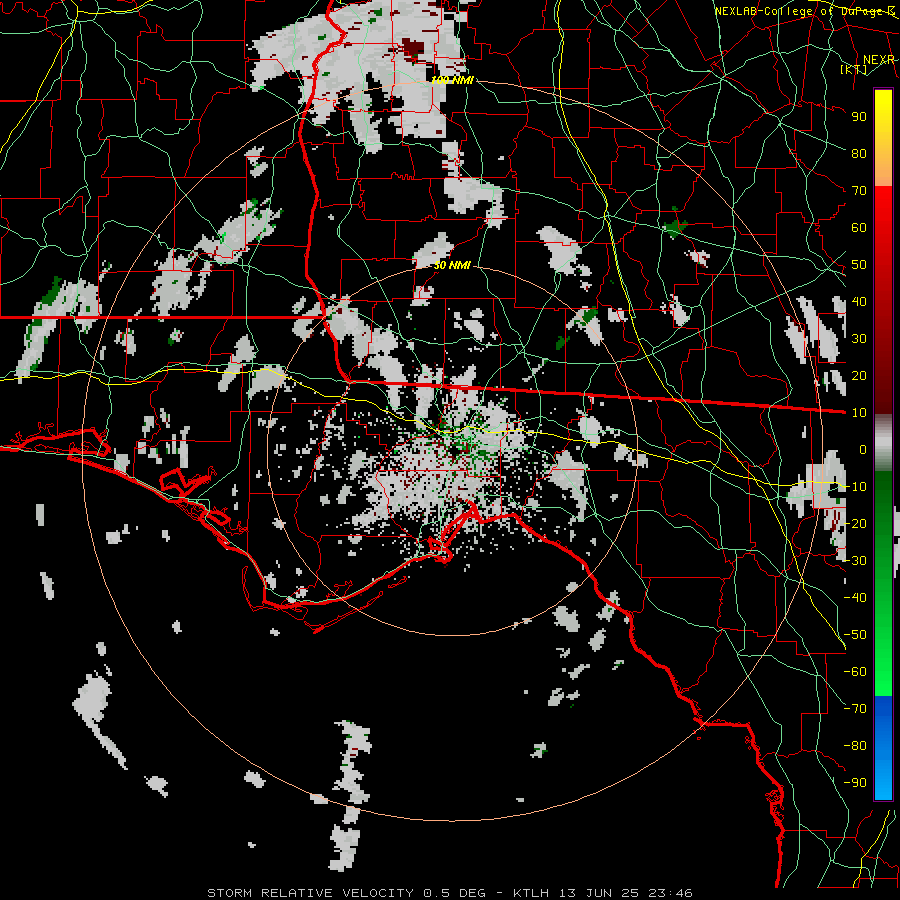Click the positive 90 knots scale label
The width and height of the screenshot is (900, 900).
(x=859, y=117)
